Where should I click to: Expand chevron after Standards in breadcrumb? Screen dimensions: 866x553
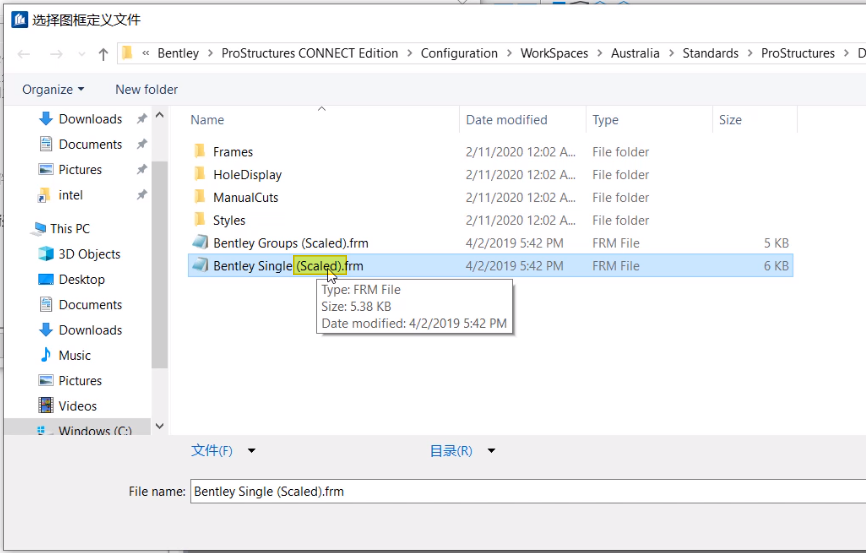click(x=750, y=54)
